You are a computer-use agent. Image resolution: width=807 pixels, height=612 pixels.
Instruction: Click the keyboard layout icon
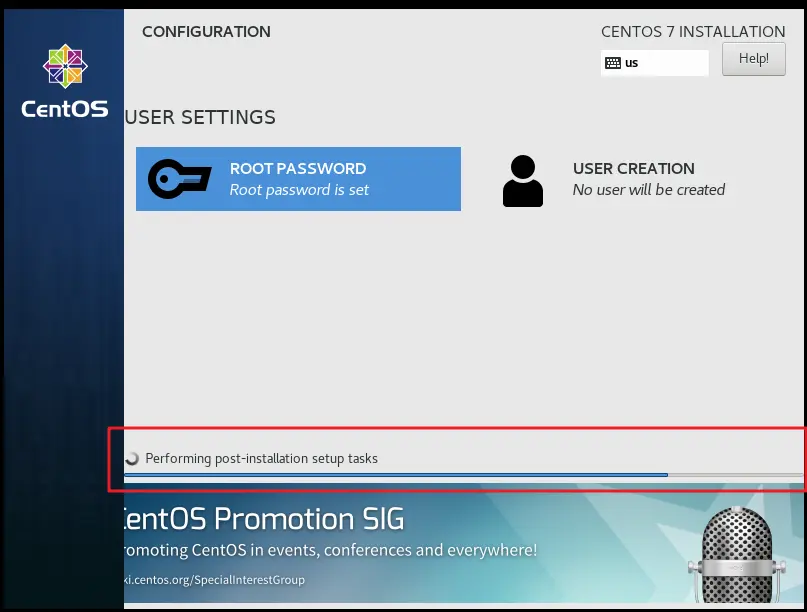point(612,63)
